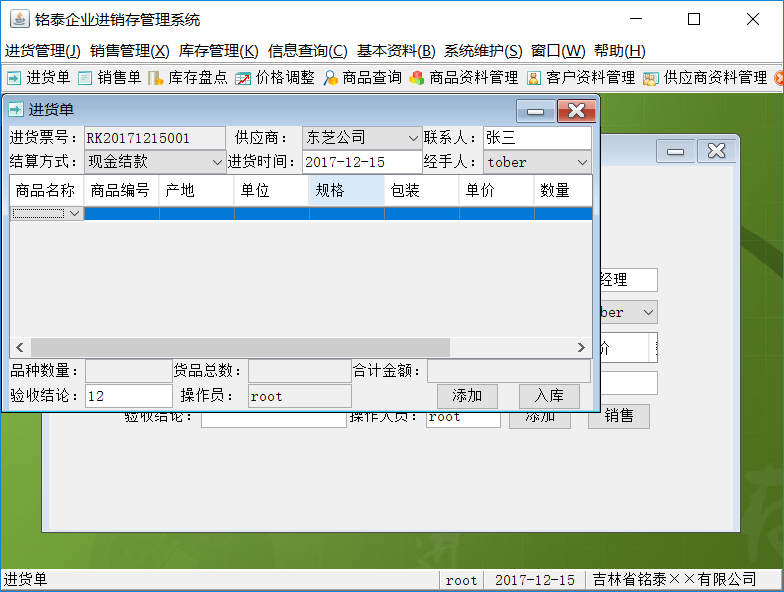
Task: Open the 库存管理(K) menu
Action: tap(218, 50)
